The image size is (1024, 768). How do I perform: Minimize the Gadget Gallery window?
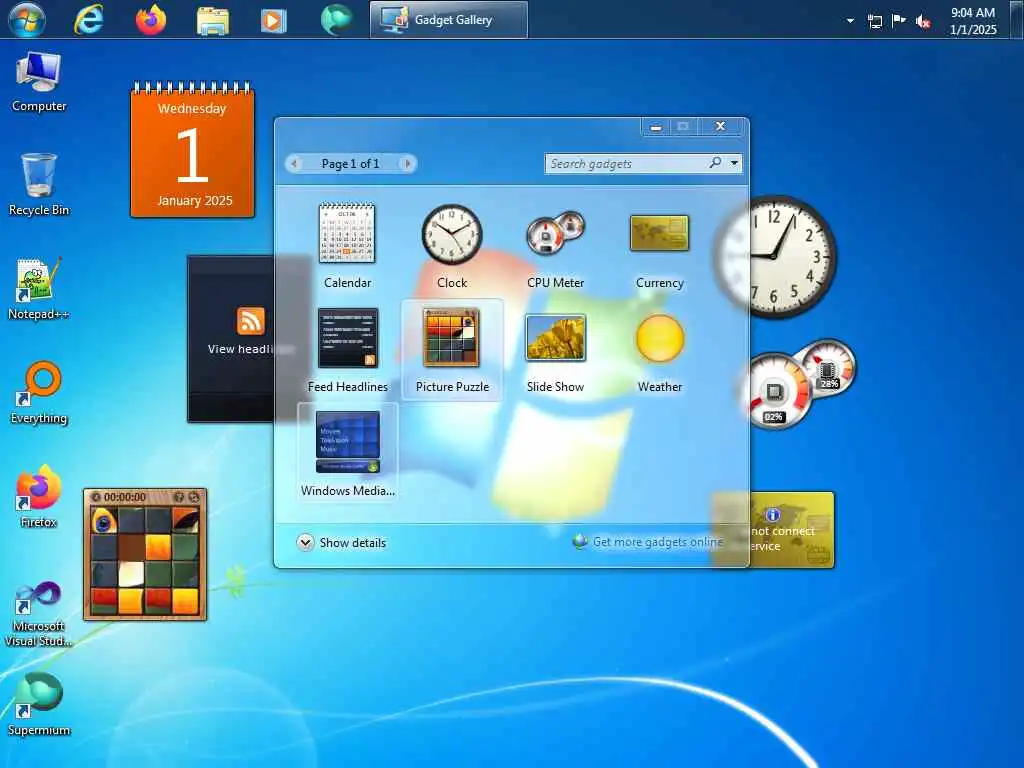pyautogui.click(x=656, y=127)
